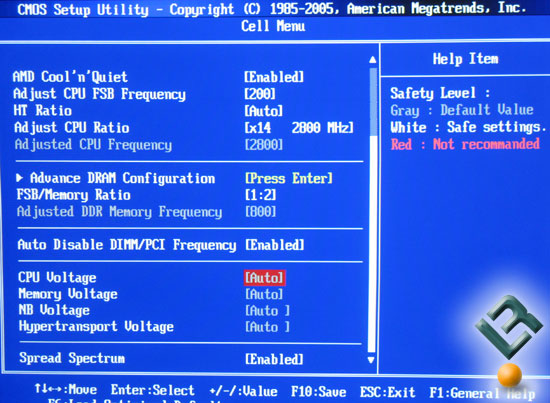Click the triangle beside Advance DRAM Configuration
Image resolution: width=550 pixels, height=403 pixels.
[x=20, y=178]
